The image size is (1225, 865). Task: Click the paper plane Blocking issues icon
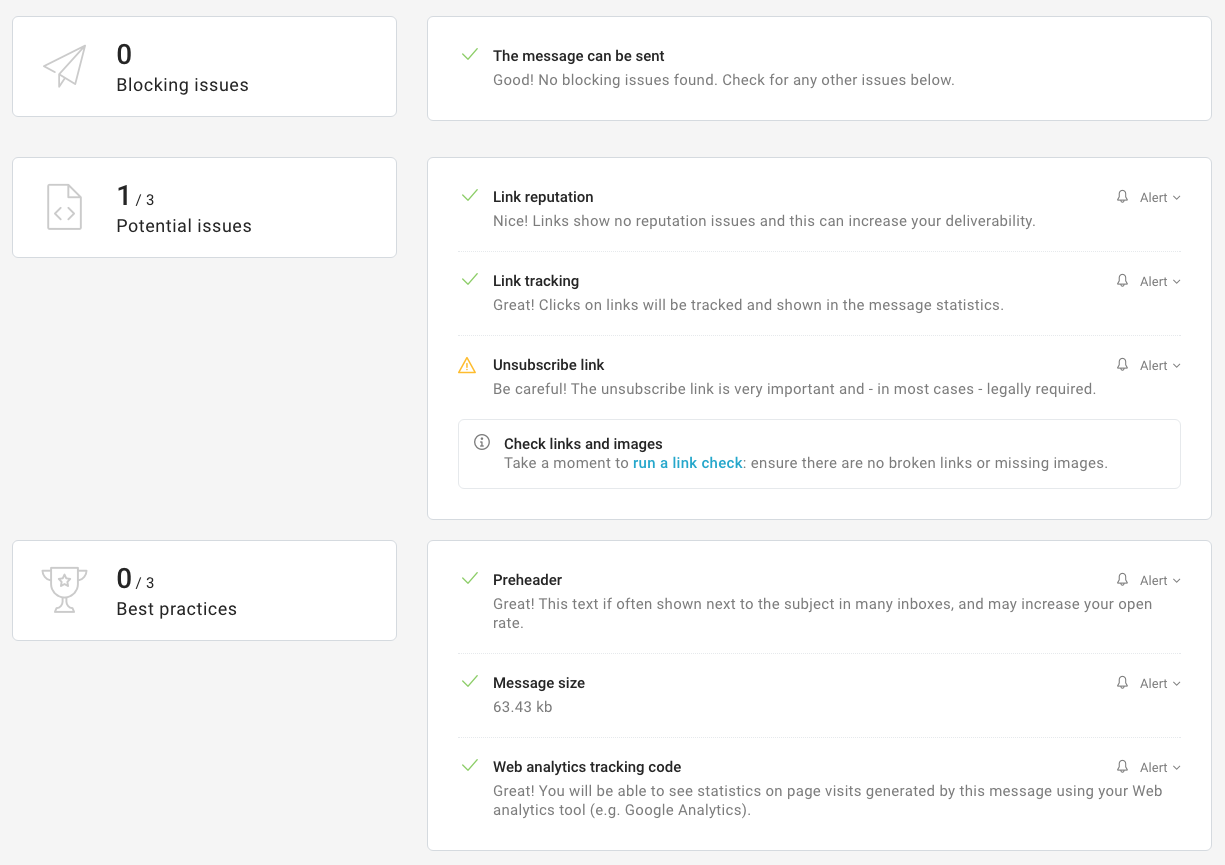tap(65, 66)
